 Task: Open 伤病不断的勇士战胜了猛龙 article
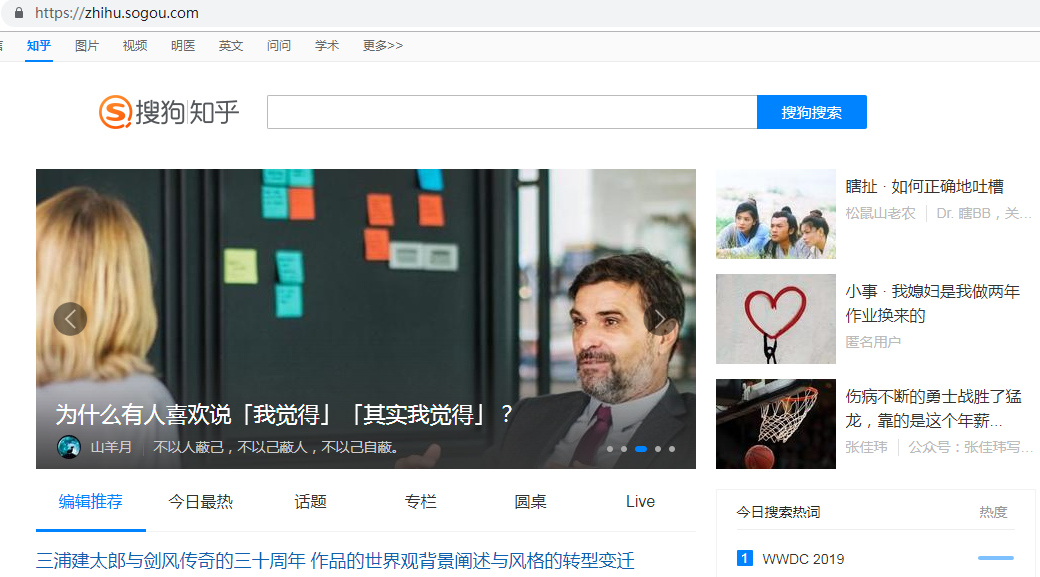(933, 408)
